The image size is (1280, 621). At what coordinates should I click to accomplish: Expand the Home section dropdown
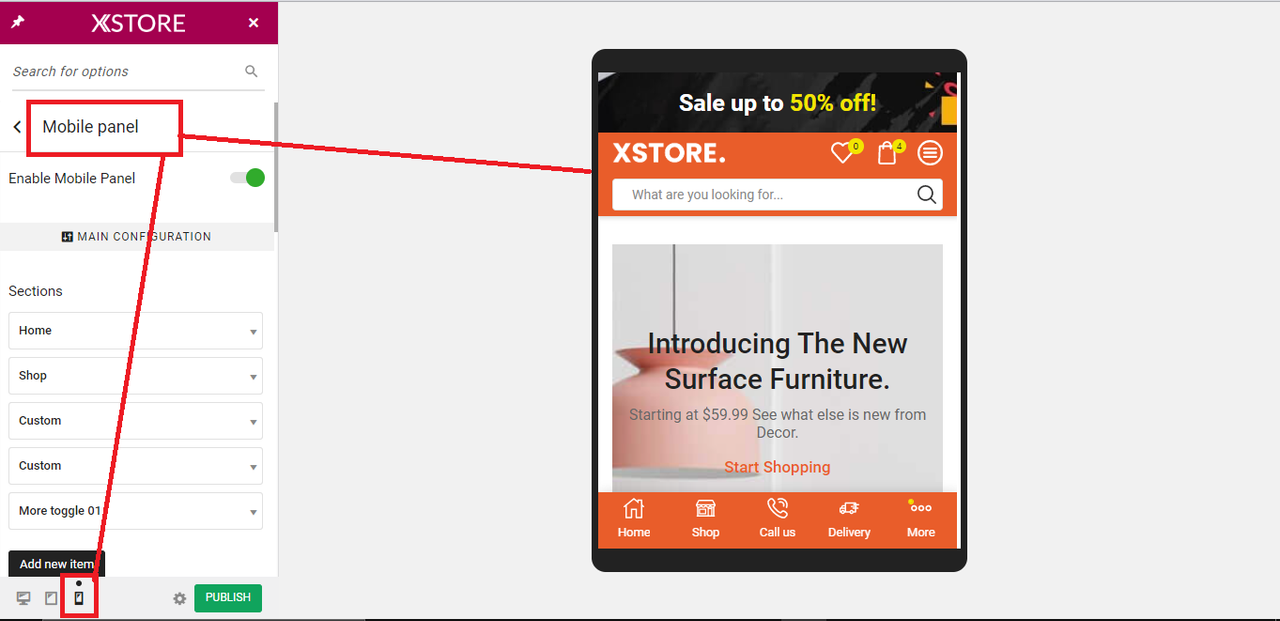(x=135, y=330)
